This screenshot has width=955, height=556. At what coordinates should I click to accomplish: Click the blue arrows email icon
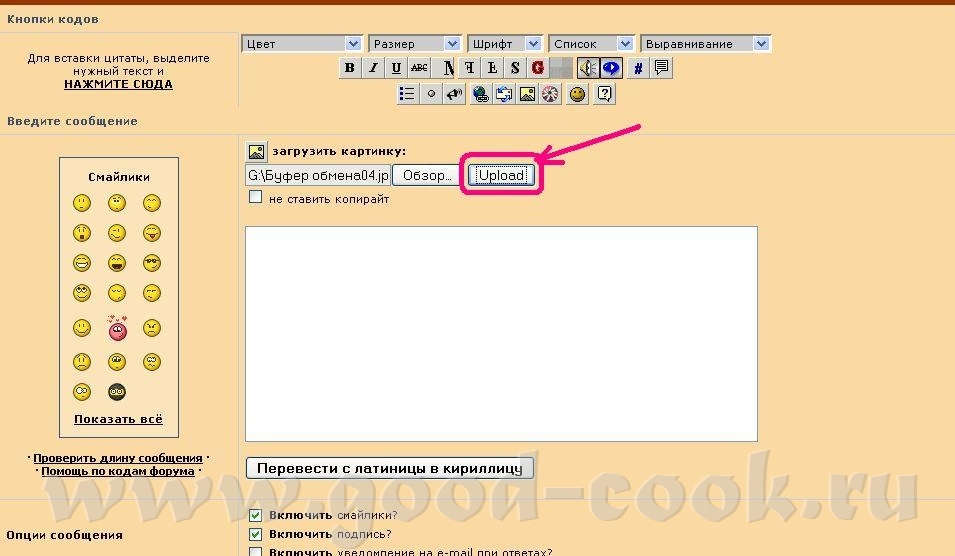coord(504,94)
